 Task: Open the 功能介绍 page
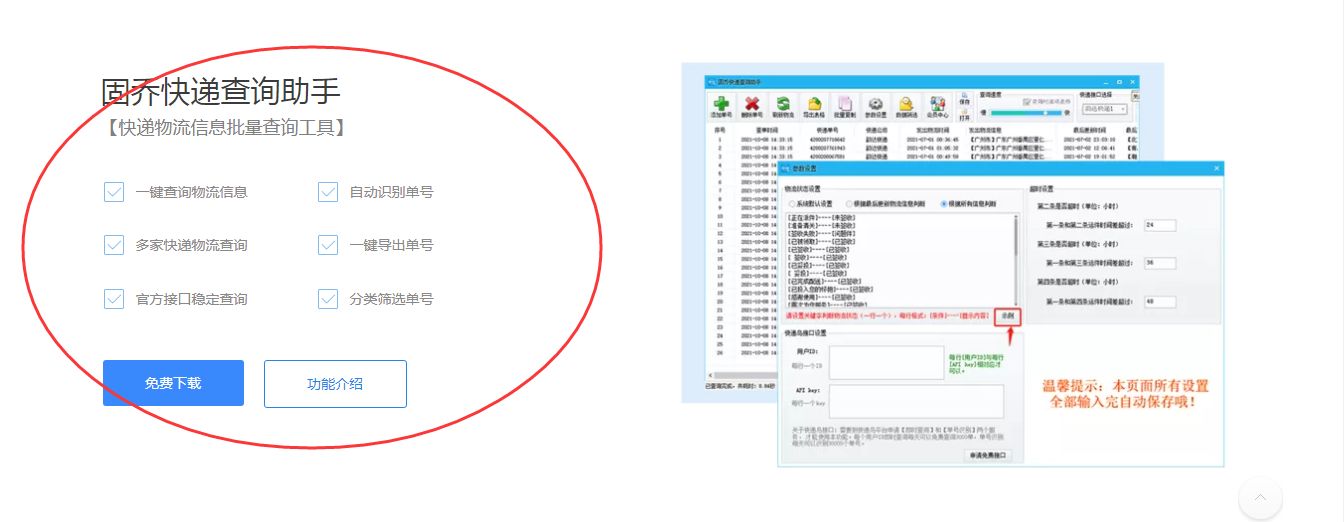[x=335, y=384]
